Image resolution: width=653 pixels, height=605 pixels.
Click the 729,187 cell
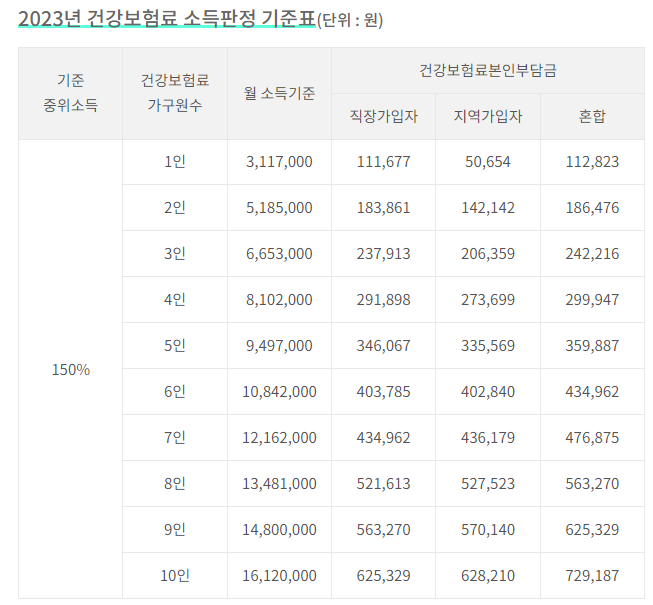point(592,575)
